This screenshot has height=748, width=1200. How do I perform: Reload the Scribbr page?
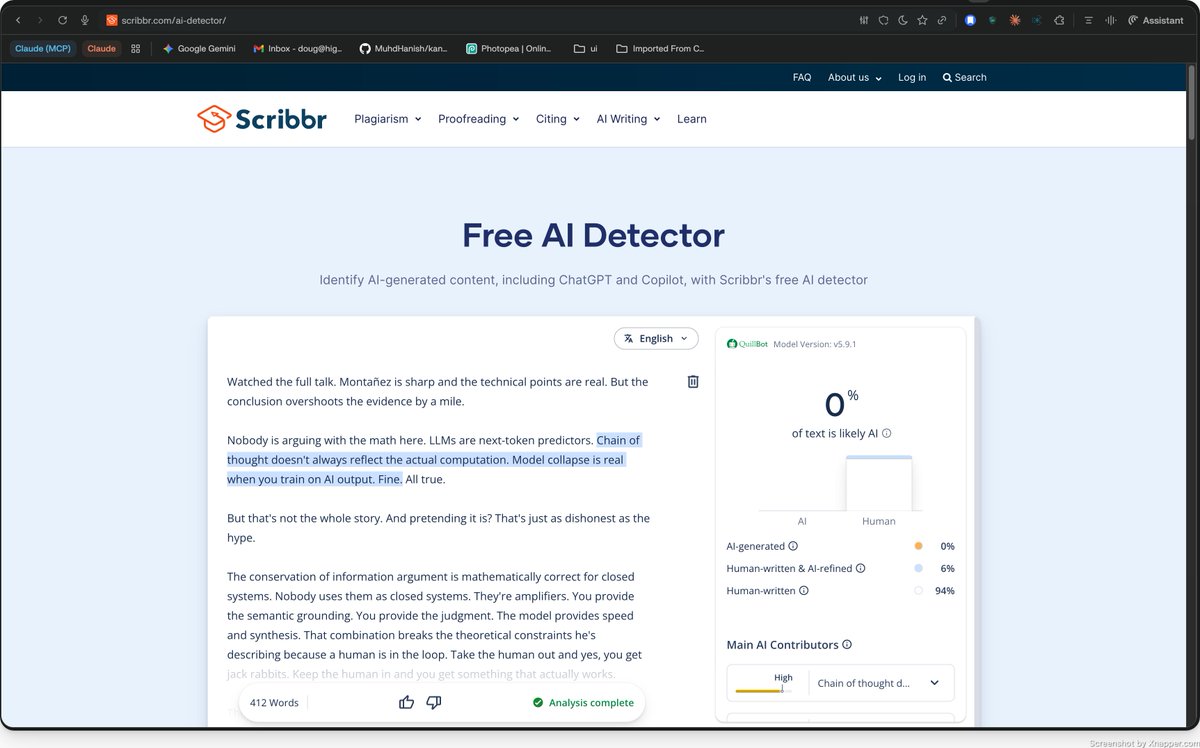pos(62,20)
